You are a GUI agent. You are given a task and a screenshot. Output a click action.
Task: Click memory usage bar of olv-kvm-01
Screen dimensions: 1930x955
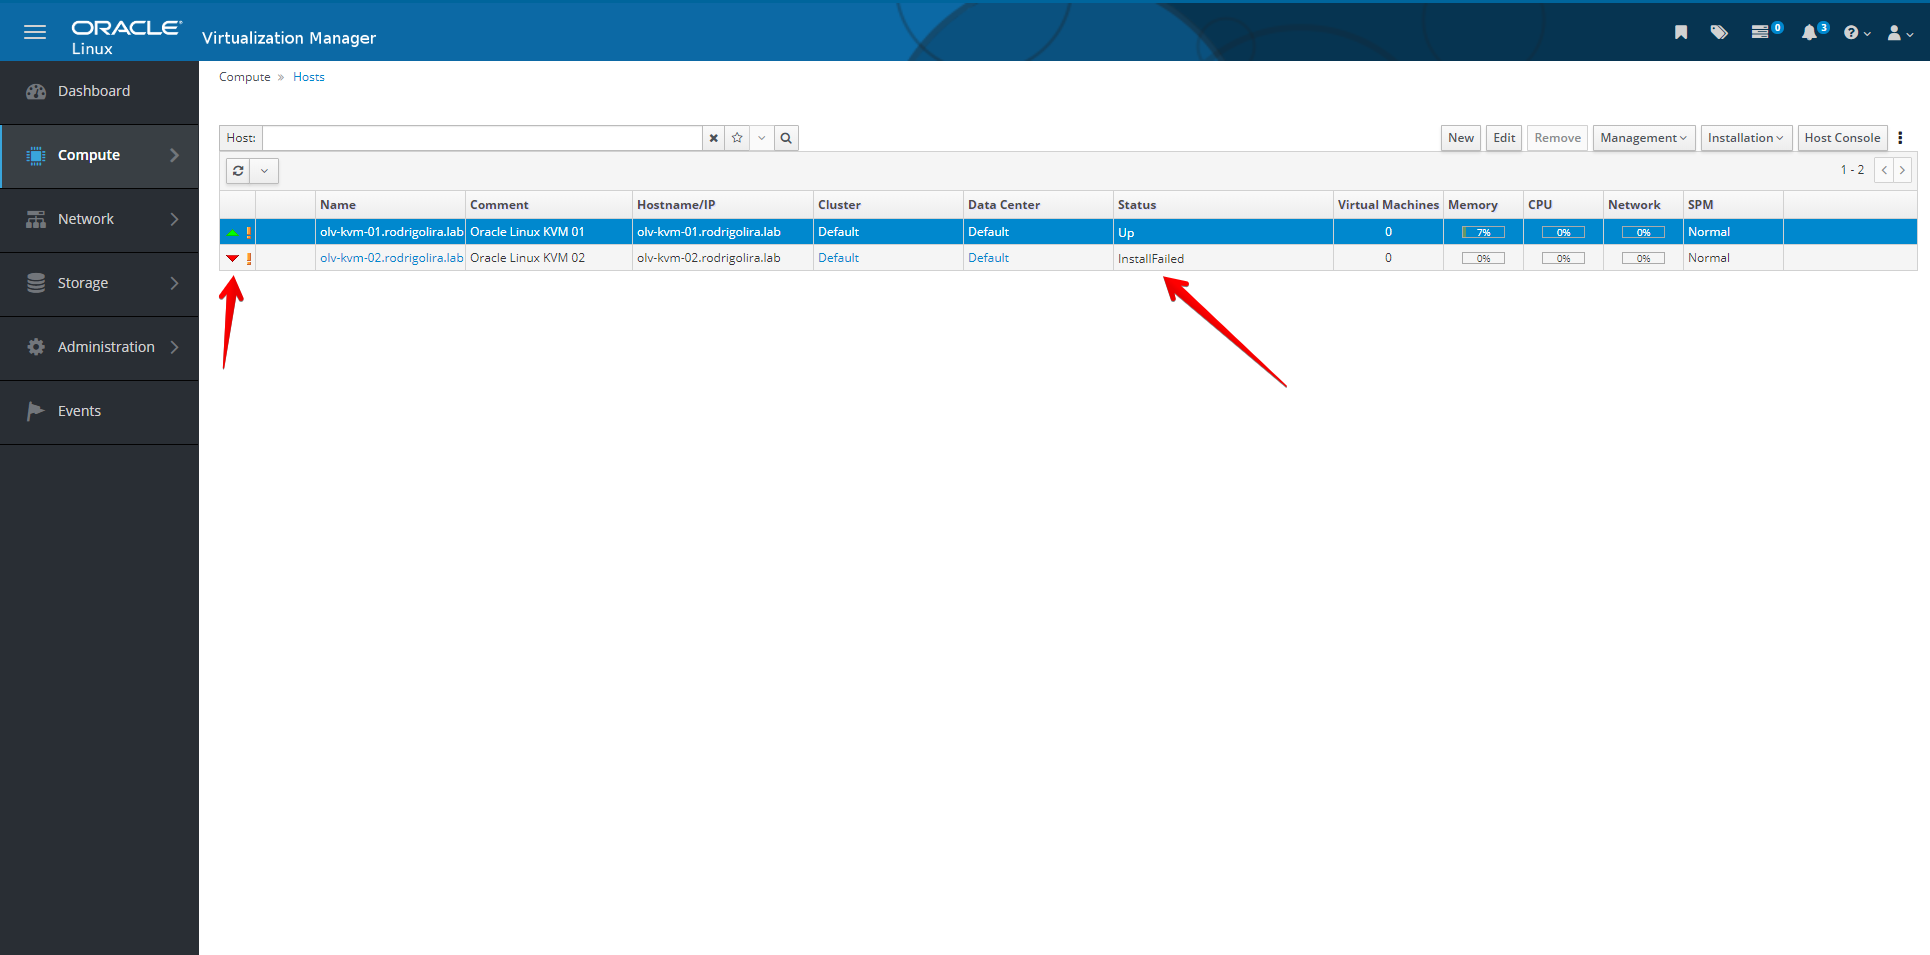pyautogui.click(x=1483, y=232)
